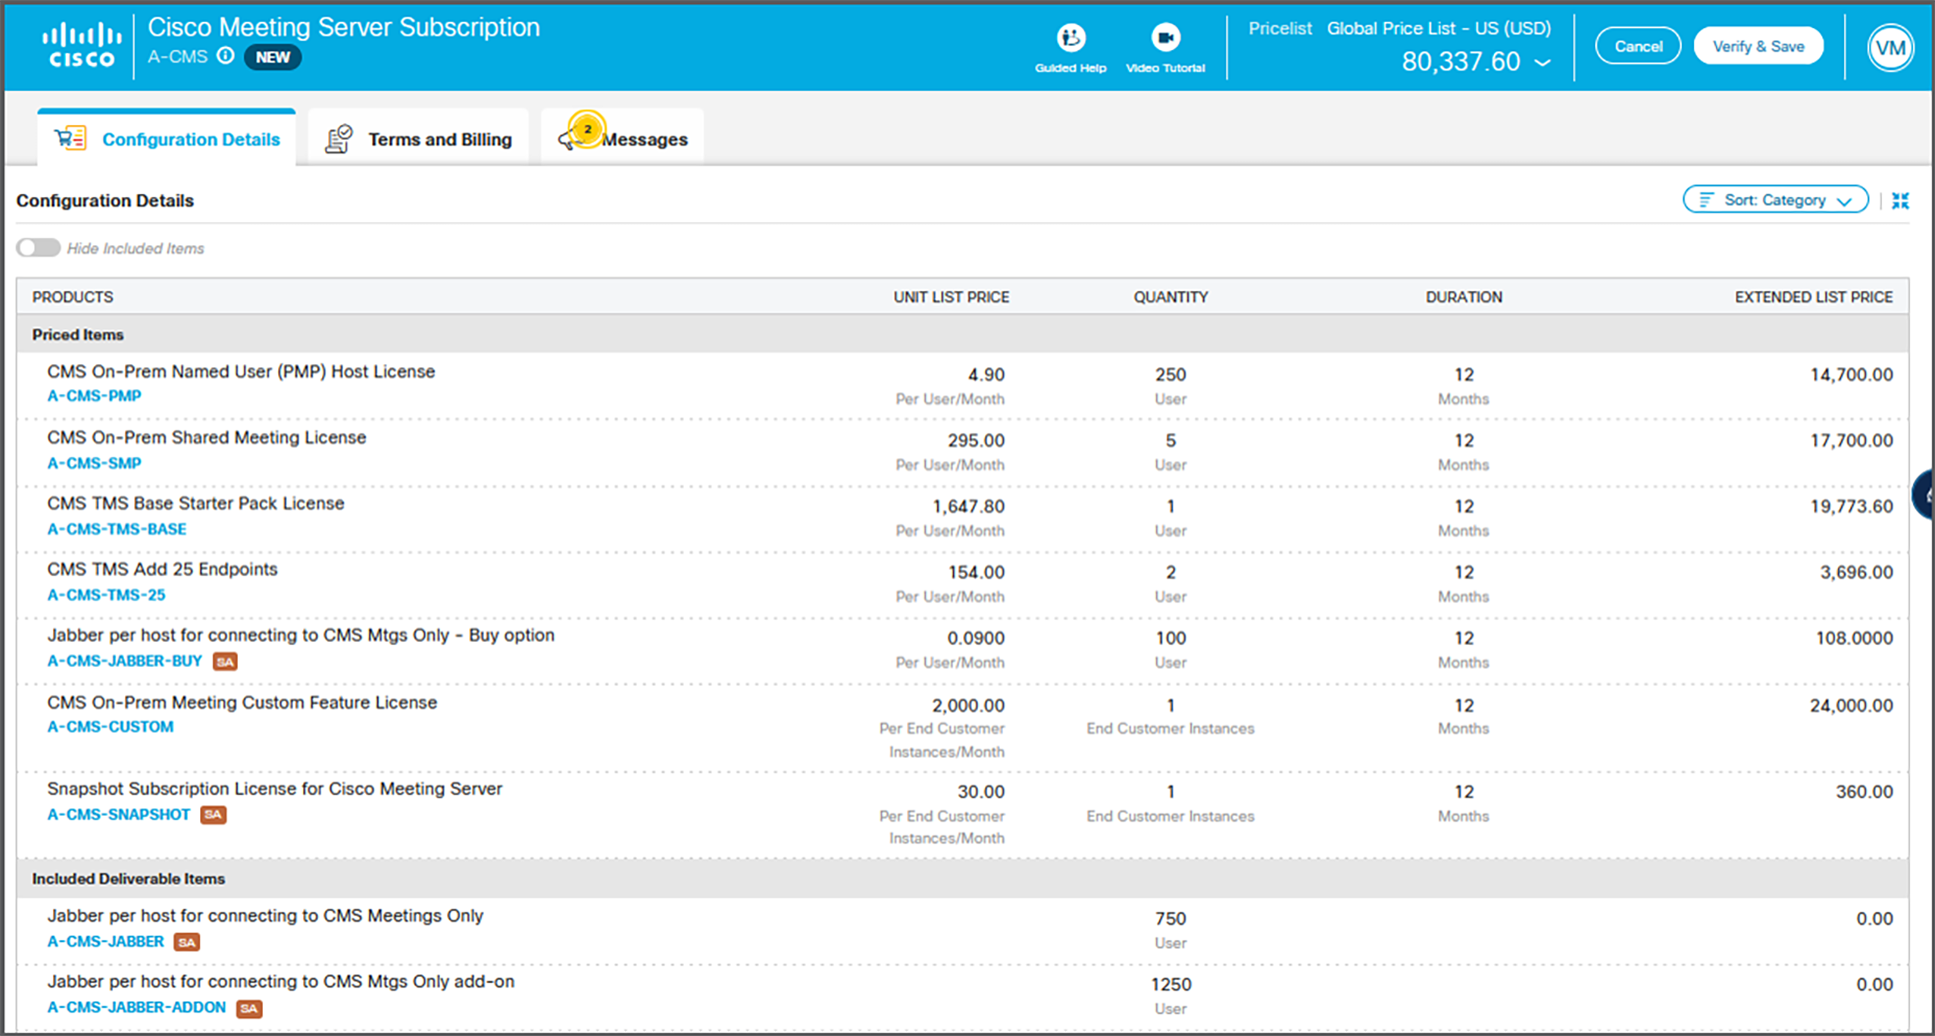Click CMS TMS Base Starter Pack License name
This screenshot has width=1935, height=1036.
(196, 503)
